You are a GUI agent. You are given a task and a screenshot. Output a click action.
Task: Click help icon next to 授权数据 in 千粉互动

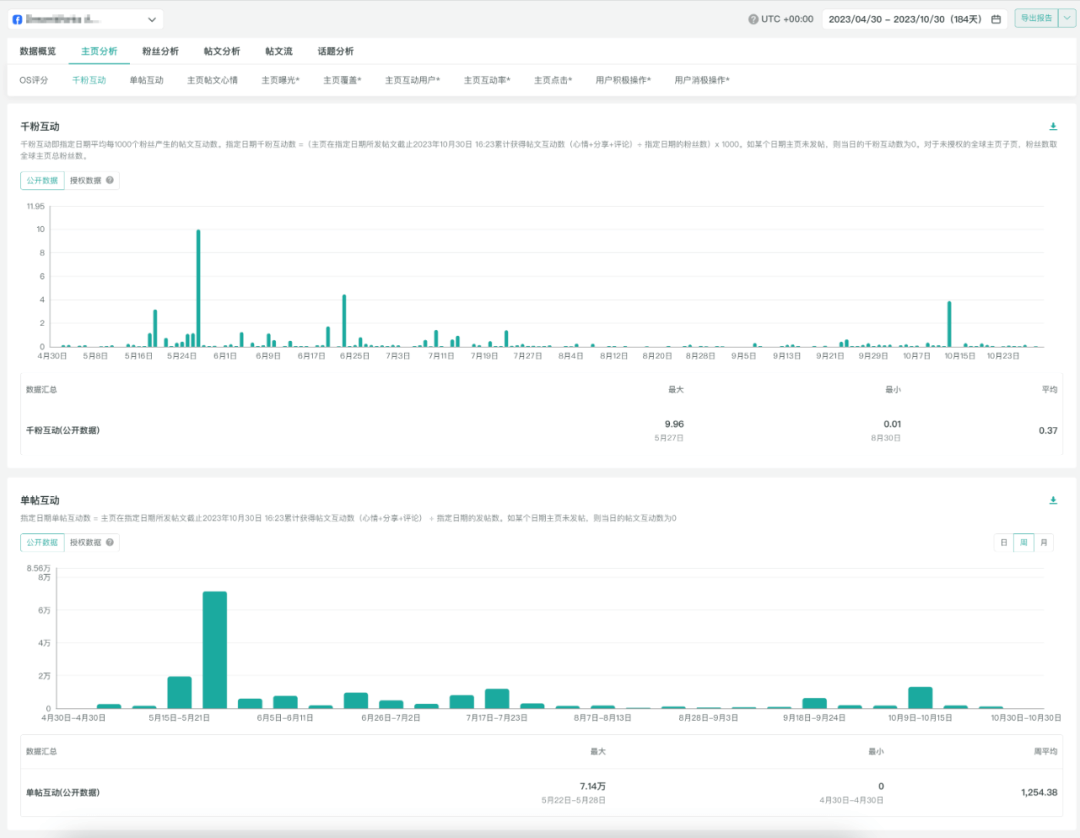coord(110,180)
